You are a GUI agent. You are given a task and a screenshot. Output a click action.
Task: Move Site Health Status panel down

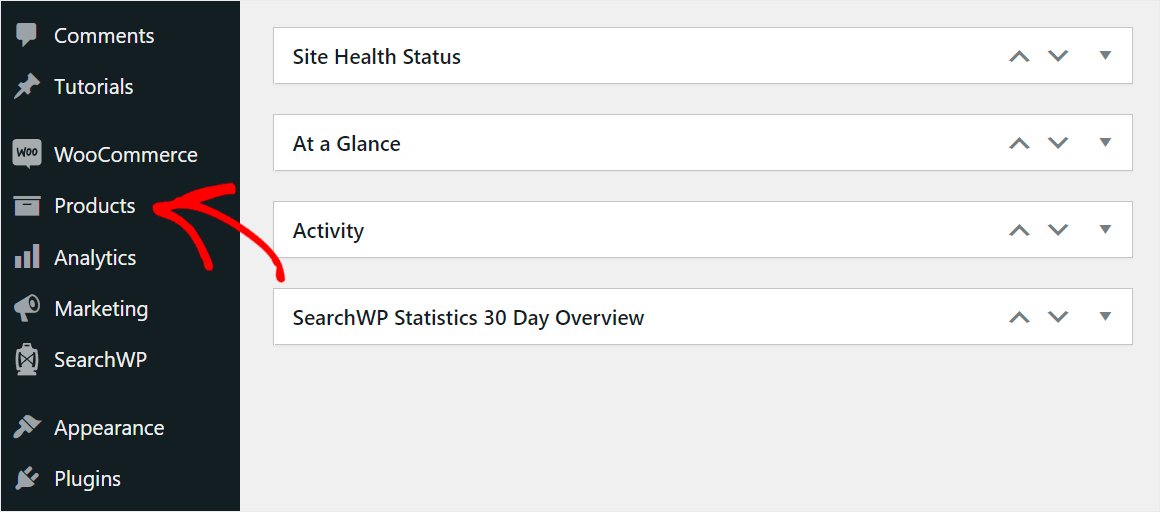(1058, 57)
